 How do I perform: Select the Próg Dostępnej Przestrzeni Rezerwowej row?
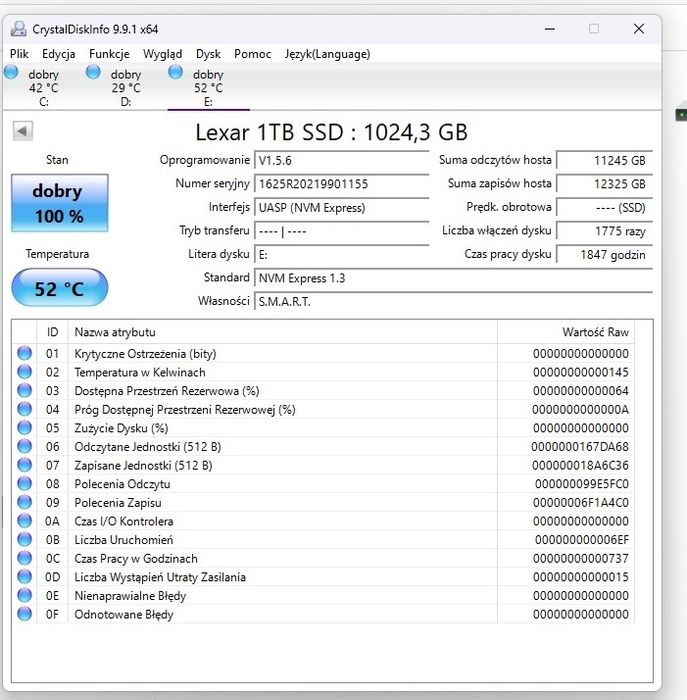point(323,409)
